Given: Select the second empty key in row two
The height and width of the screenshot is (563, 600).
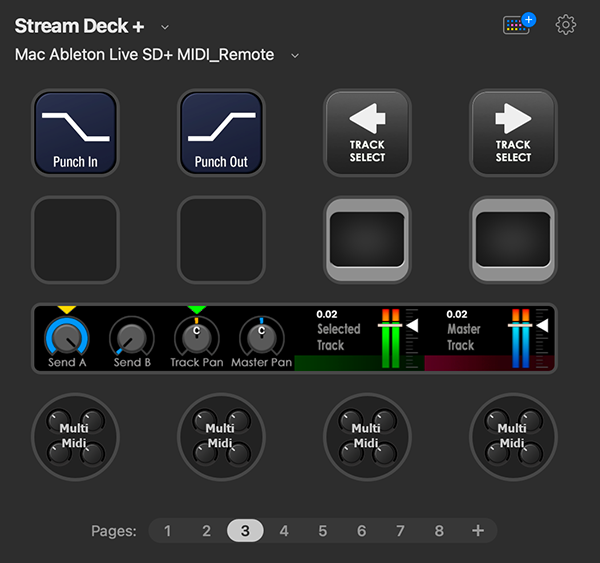Looking at the screenshot, I should [221, 240].
